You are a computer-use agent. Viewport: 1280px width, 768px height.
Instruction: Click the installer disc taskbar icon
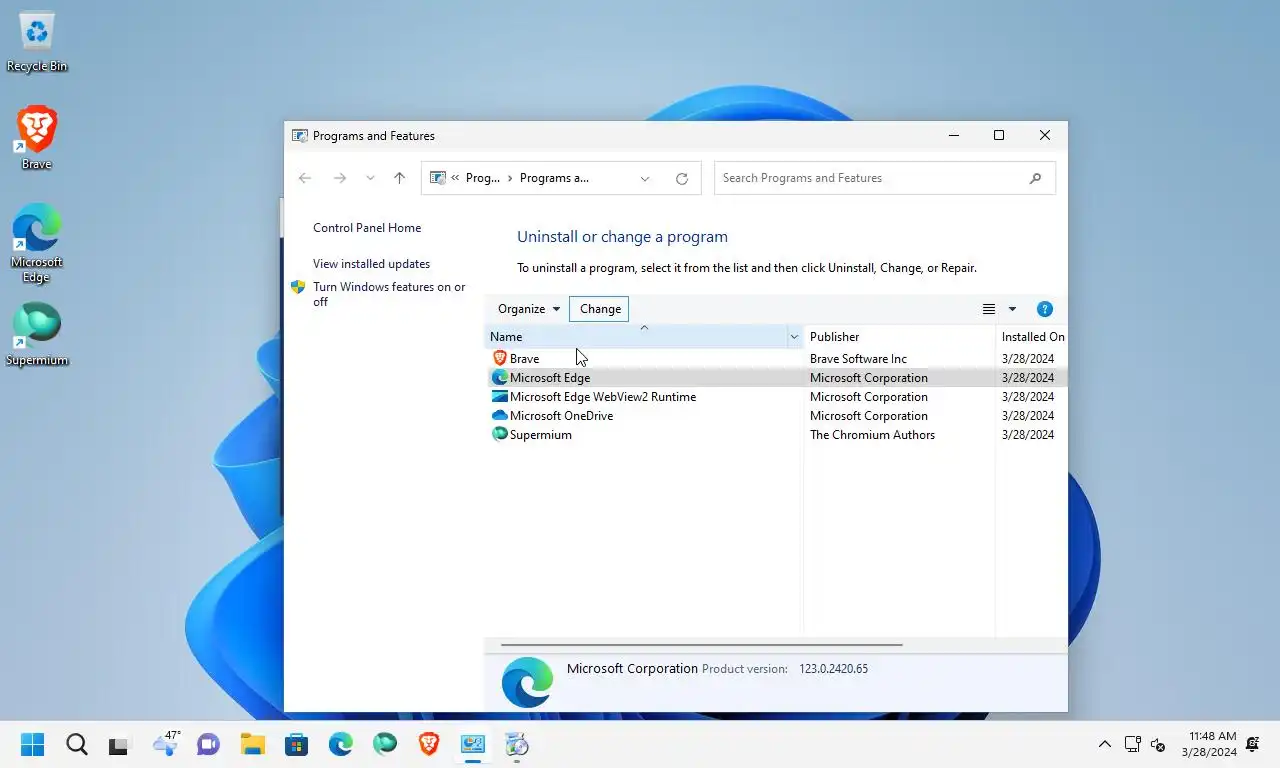click(517, 744)
